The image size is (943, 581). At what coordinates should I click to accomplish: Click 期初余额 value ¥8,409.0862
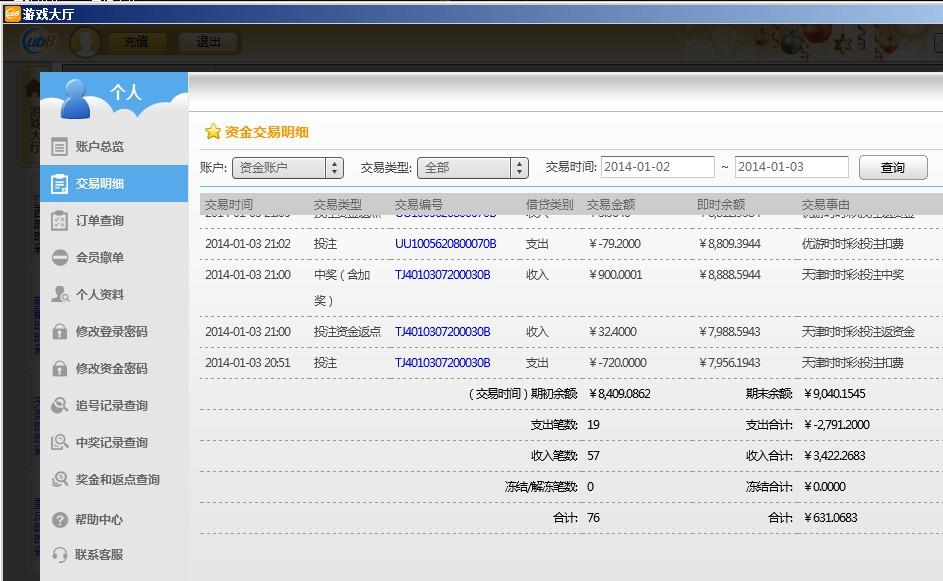[x=619, y=393]
